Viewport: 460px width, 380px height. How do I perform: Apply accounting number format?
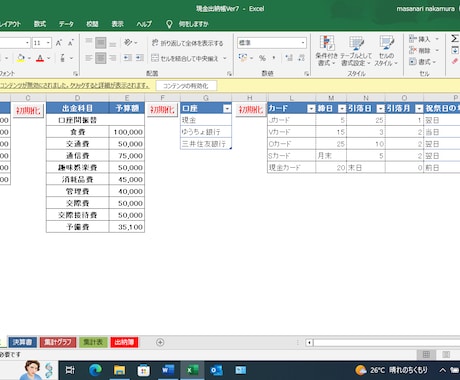click(243, 58)
